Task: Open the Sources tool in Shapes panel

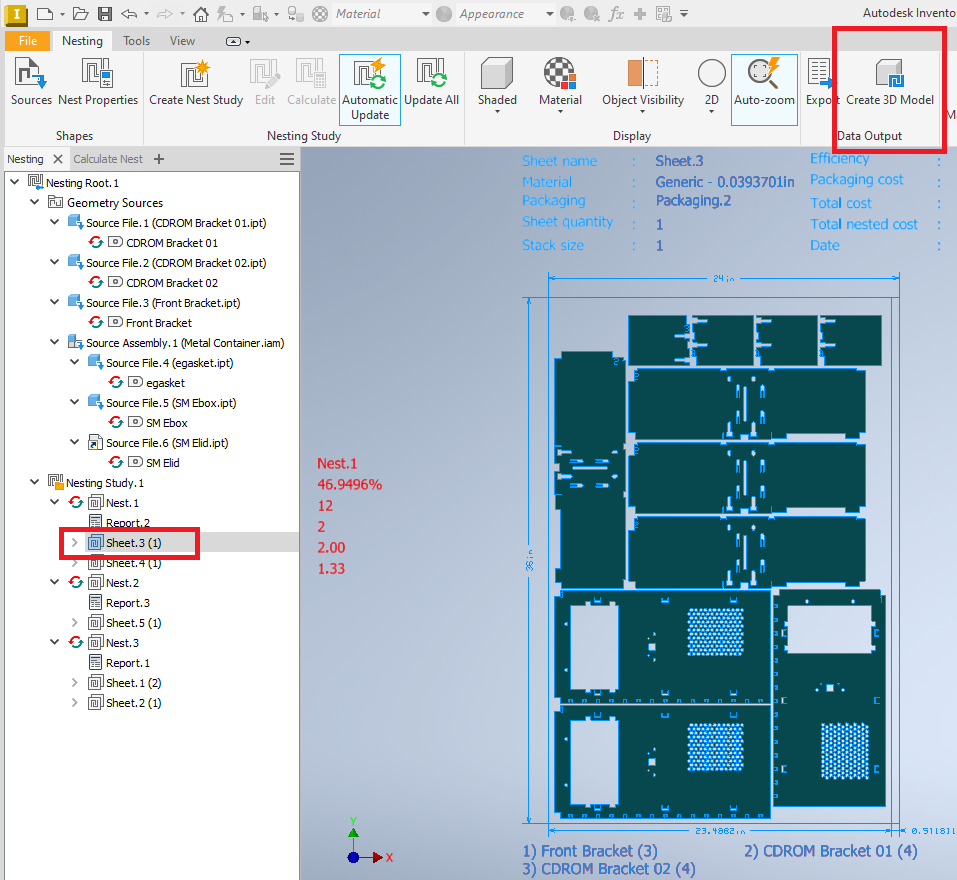Action: coord(31,81)
